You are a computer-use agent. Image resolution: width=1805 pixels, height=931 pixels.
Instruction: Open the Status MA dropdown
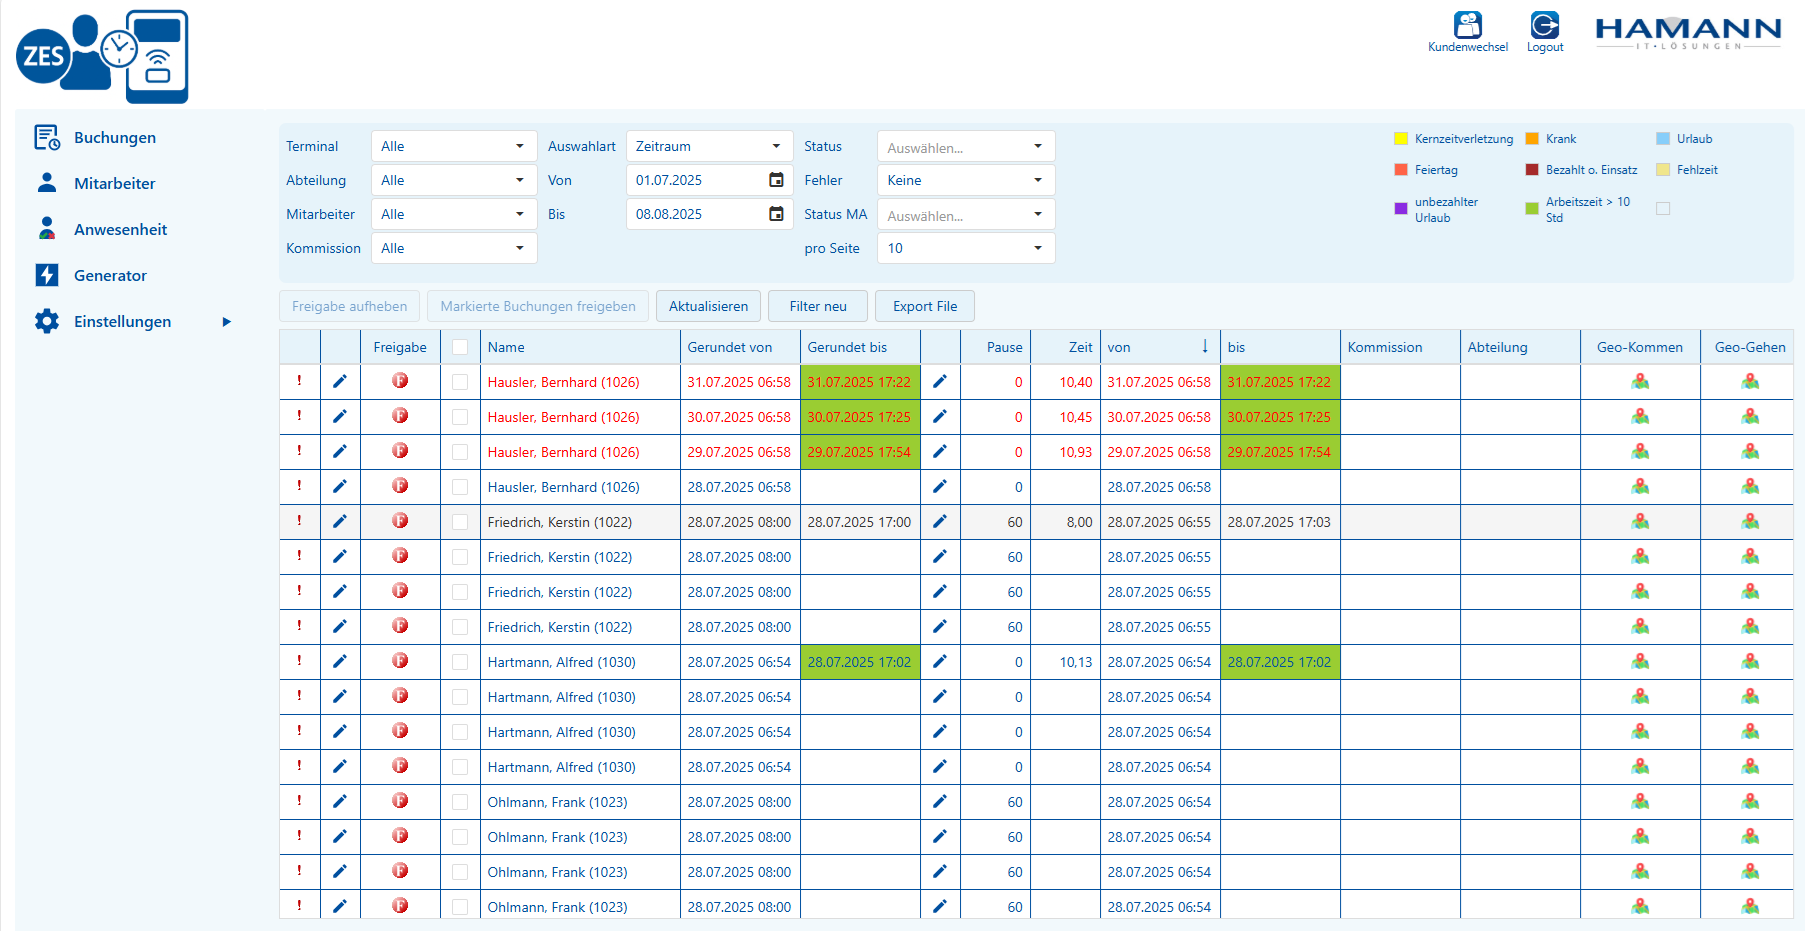tap(966, 214)
